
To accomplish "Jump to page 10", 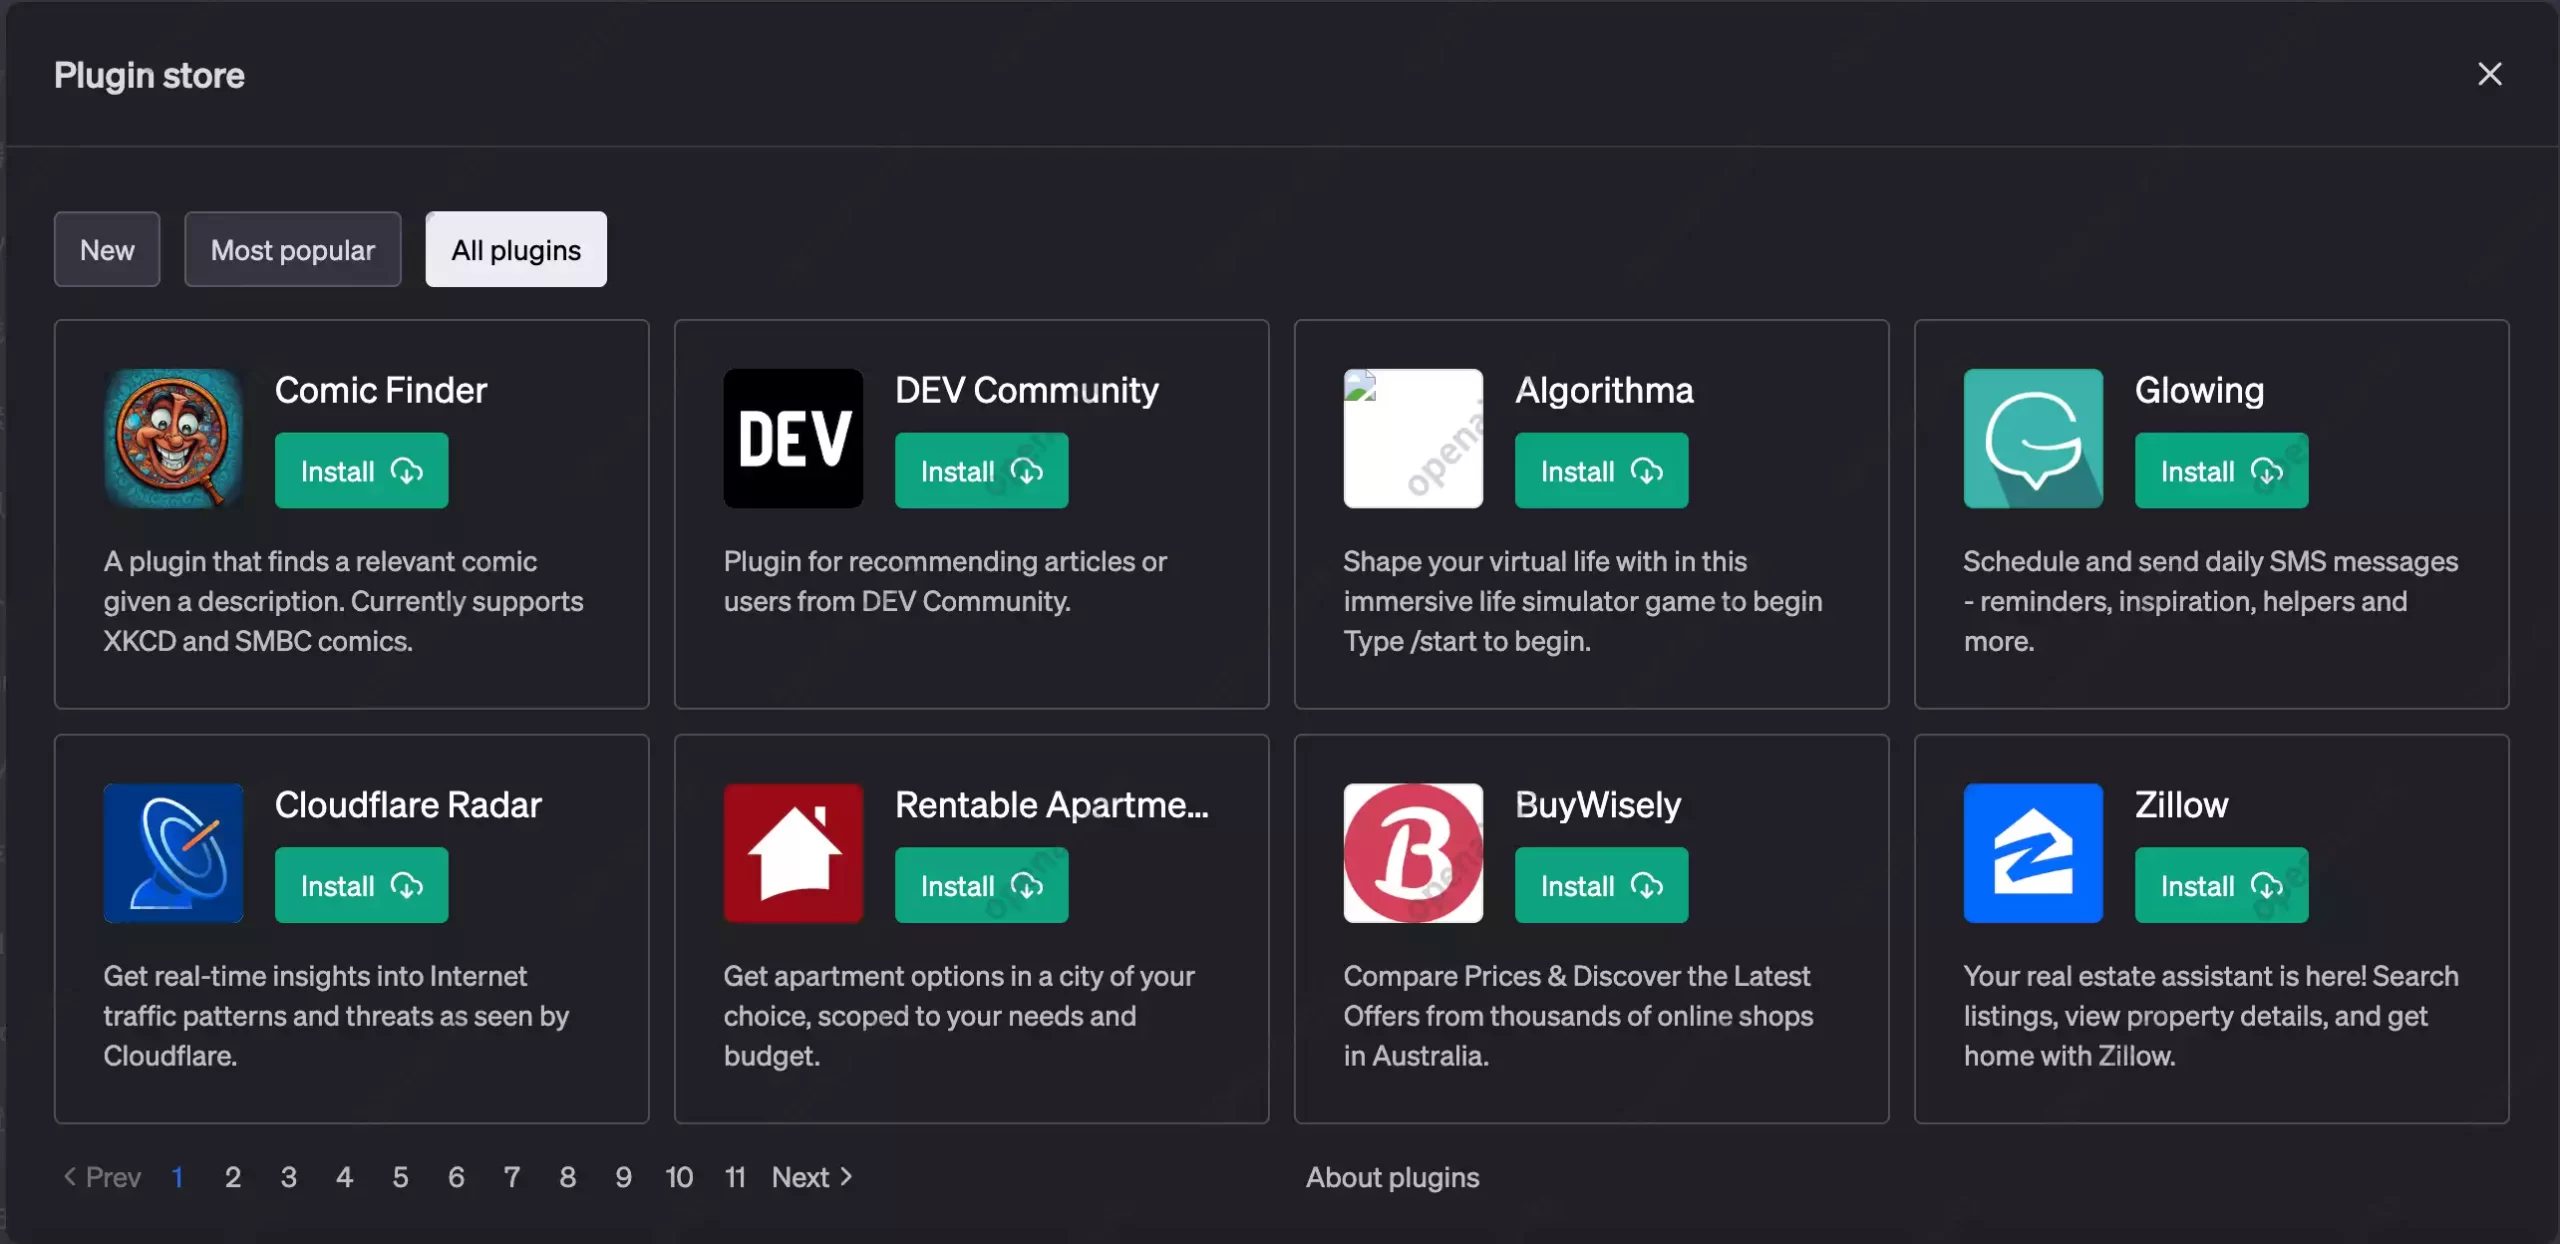I will click(x=679, y=1177).
